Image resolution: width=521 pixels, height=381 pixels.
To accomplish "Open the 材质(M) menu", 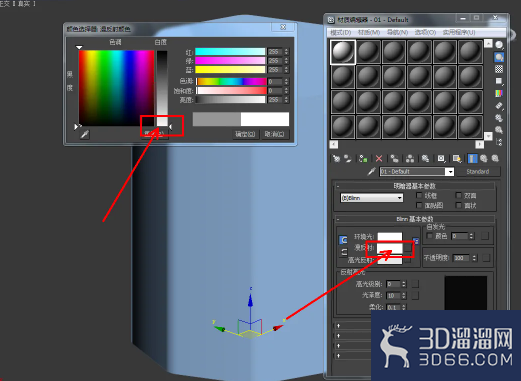I will tap(369, 32).
